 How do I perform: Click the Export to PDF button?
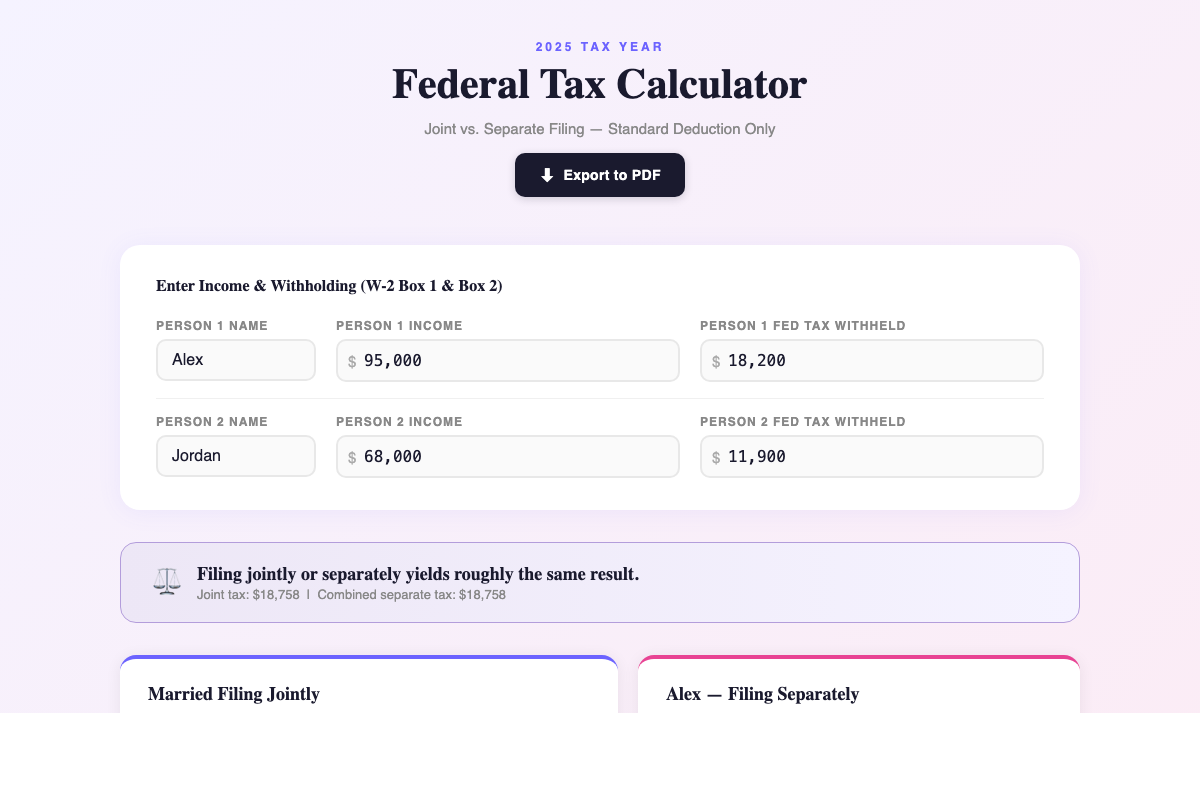(600, 175)
